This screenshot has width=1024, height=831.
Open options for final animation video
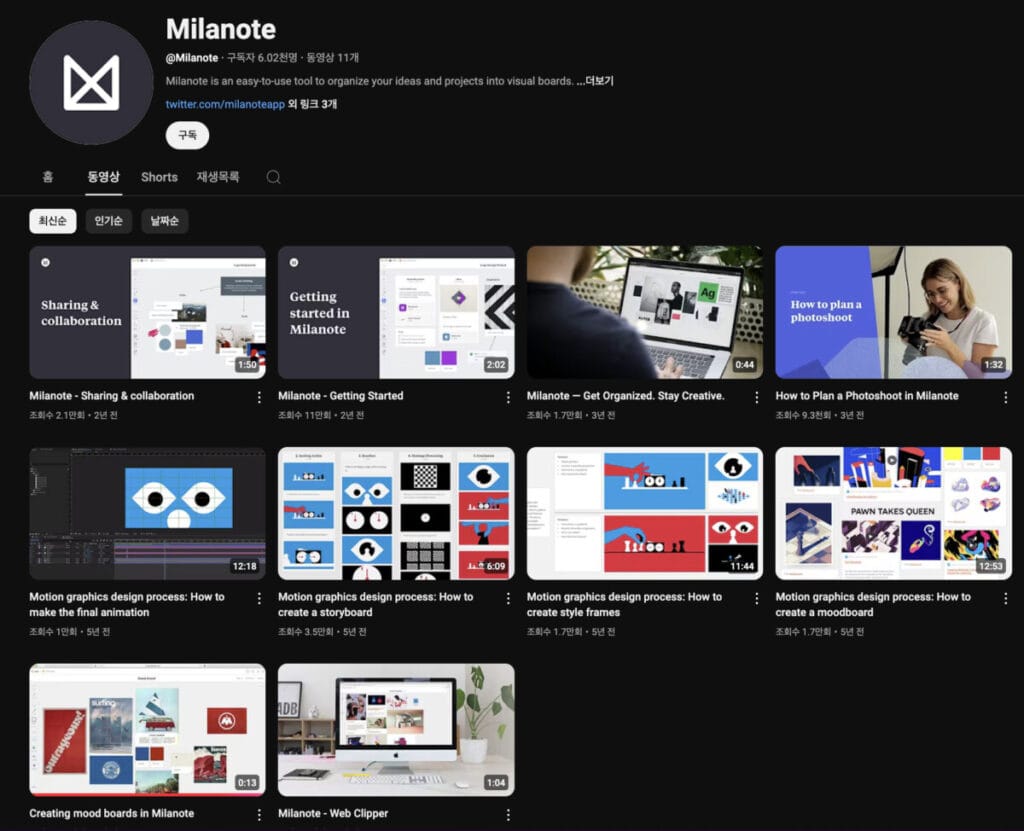point(259,598)
